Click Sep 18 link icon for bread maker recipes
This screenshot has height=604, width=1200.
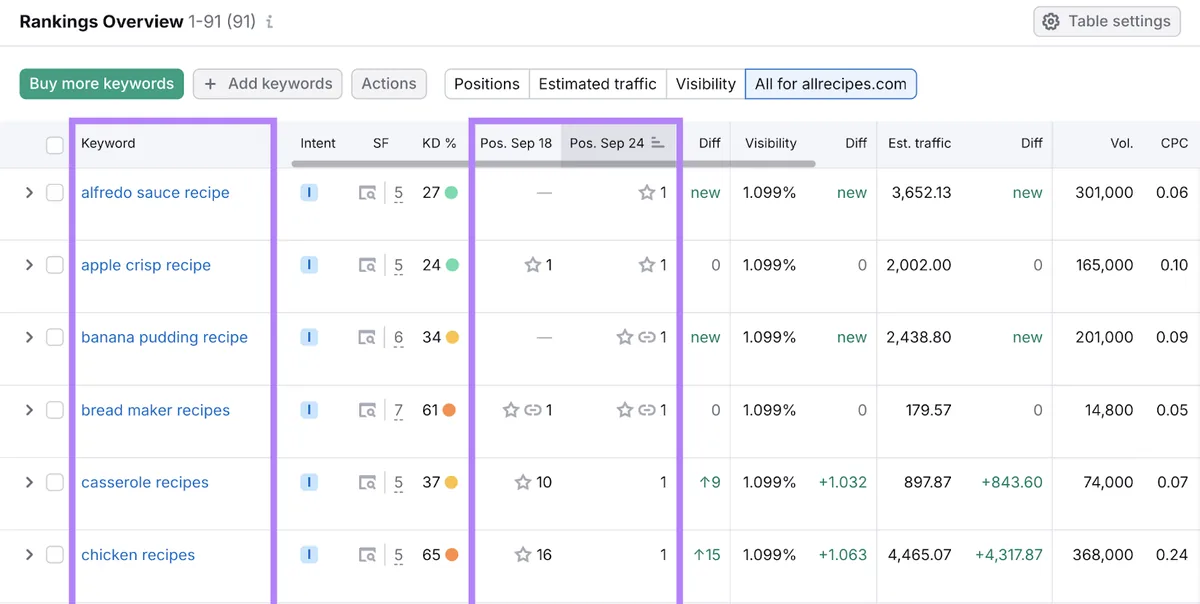coord(533,410)
